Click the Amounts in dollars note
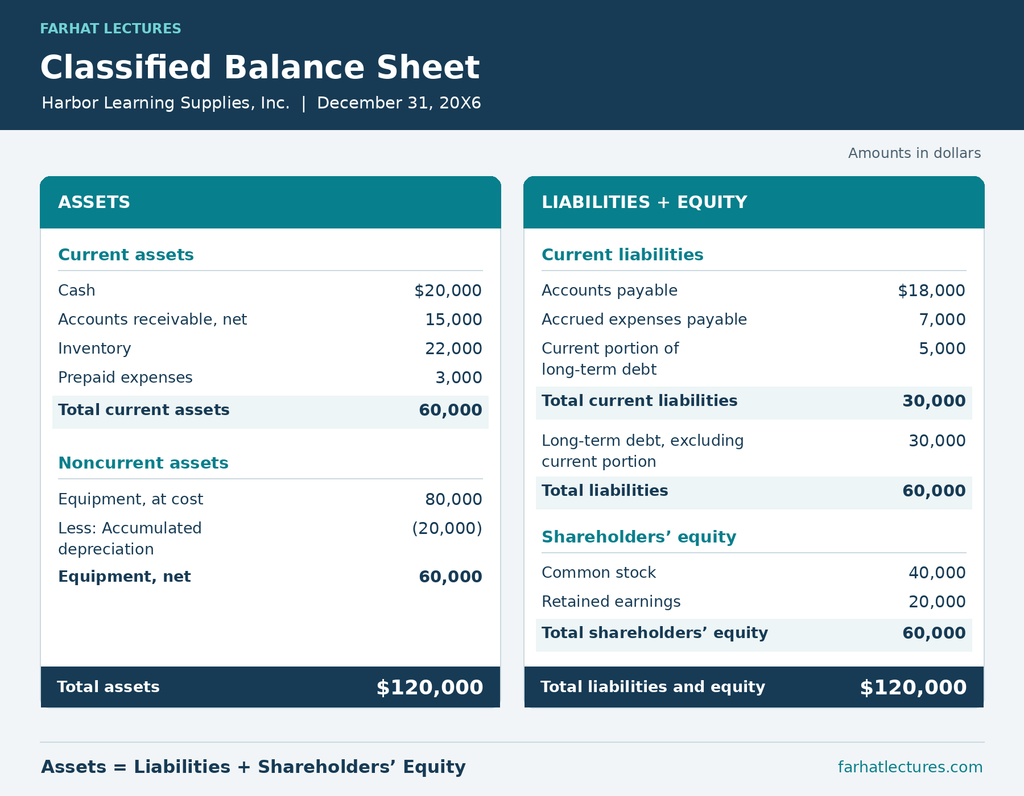 [x=914, y=153]
